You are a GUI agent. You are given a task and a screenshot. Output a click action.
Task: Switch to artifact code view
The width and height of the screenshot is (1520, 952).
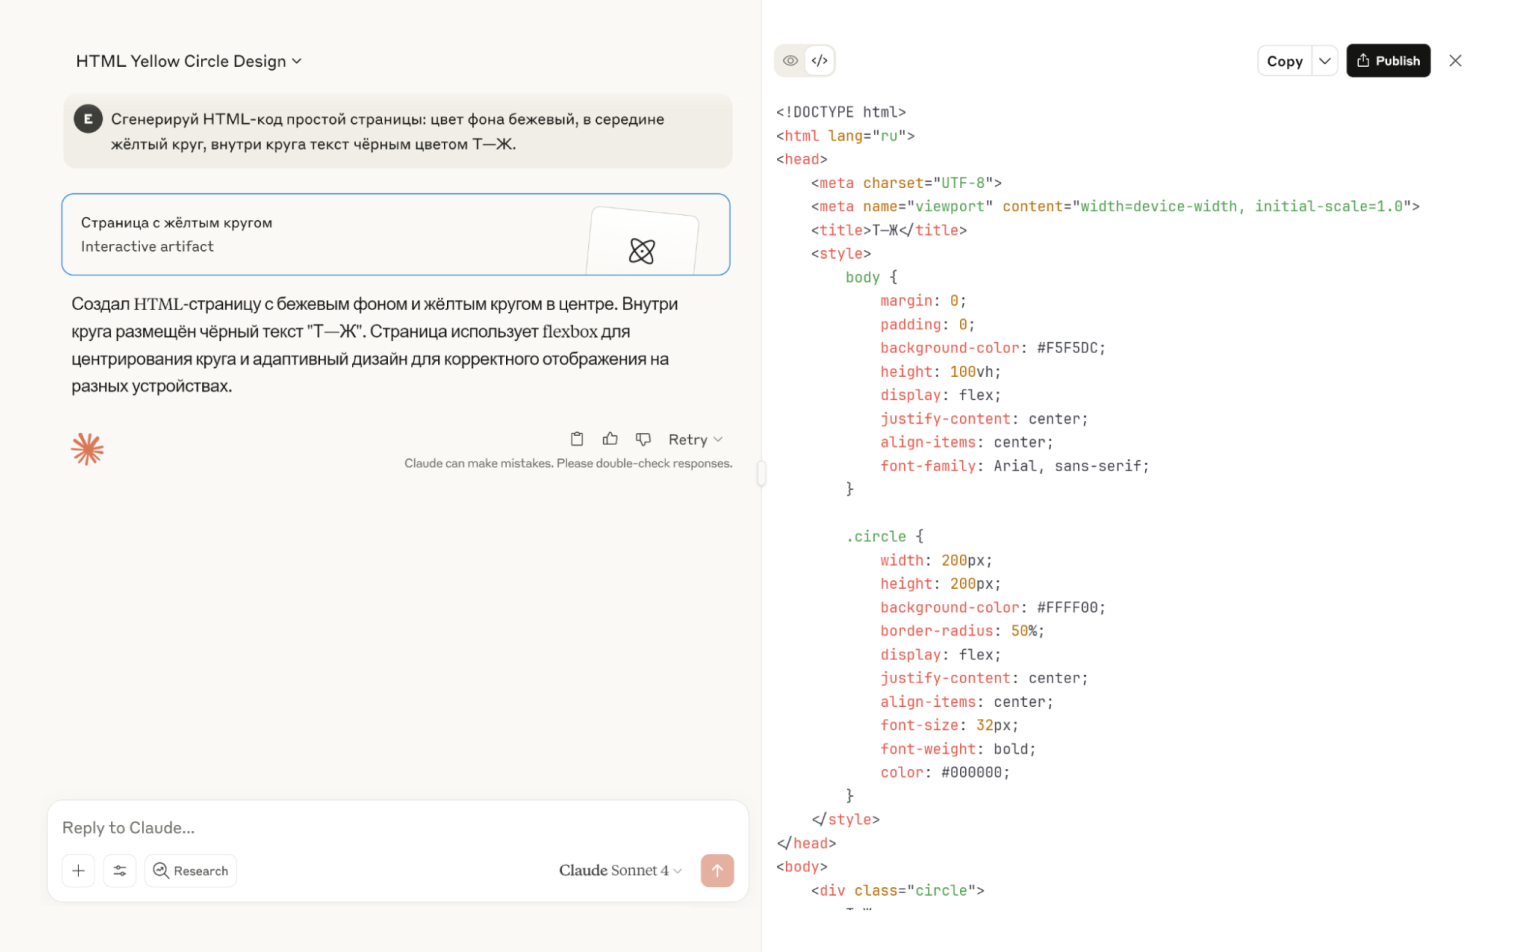point(819,61)
